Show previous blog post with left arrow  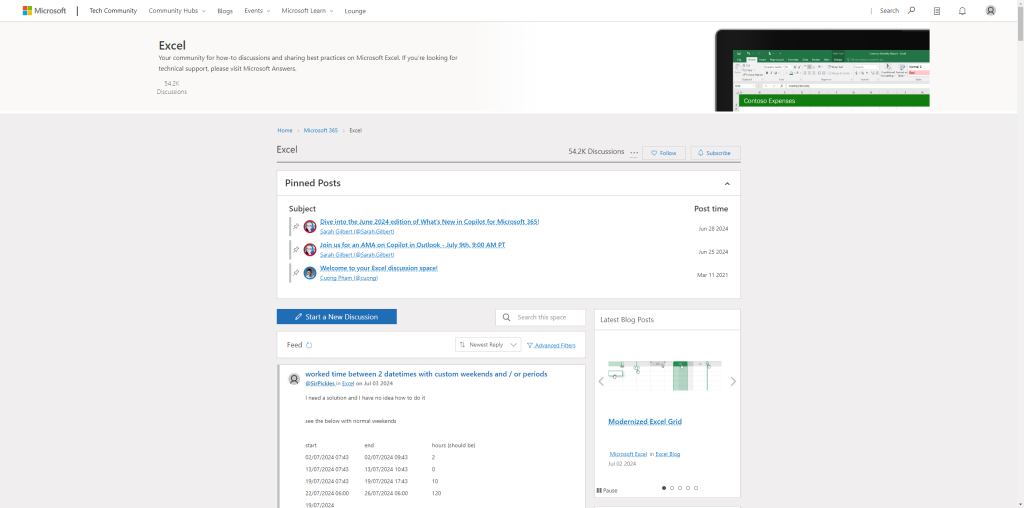[601, 381]
